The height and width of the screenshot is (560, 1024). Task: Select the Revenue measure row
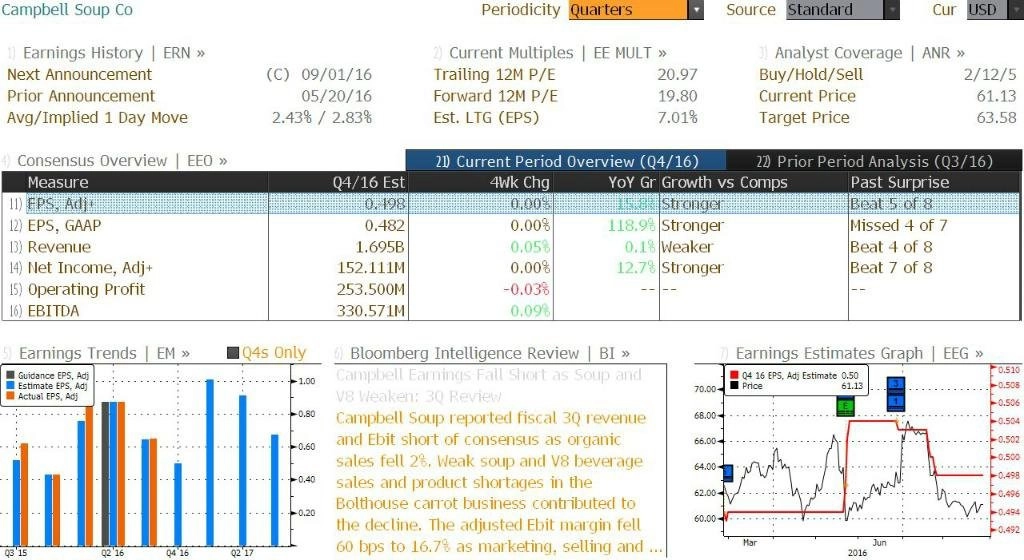coord(511,247)
